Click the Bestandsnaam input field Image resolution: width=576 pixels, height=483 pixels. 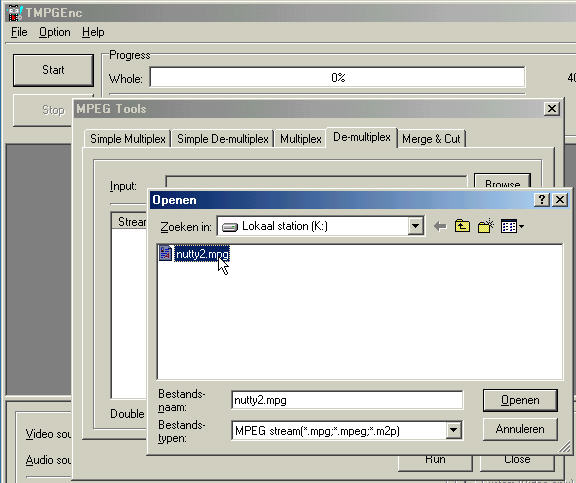[x=347, y=400]
